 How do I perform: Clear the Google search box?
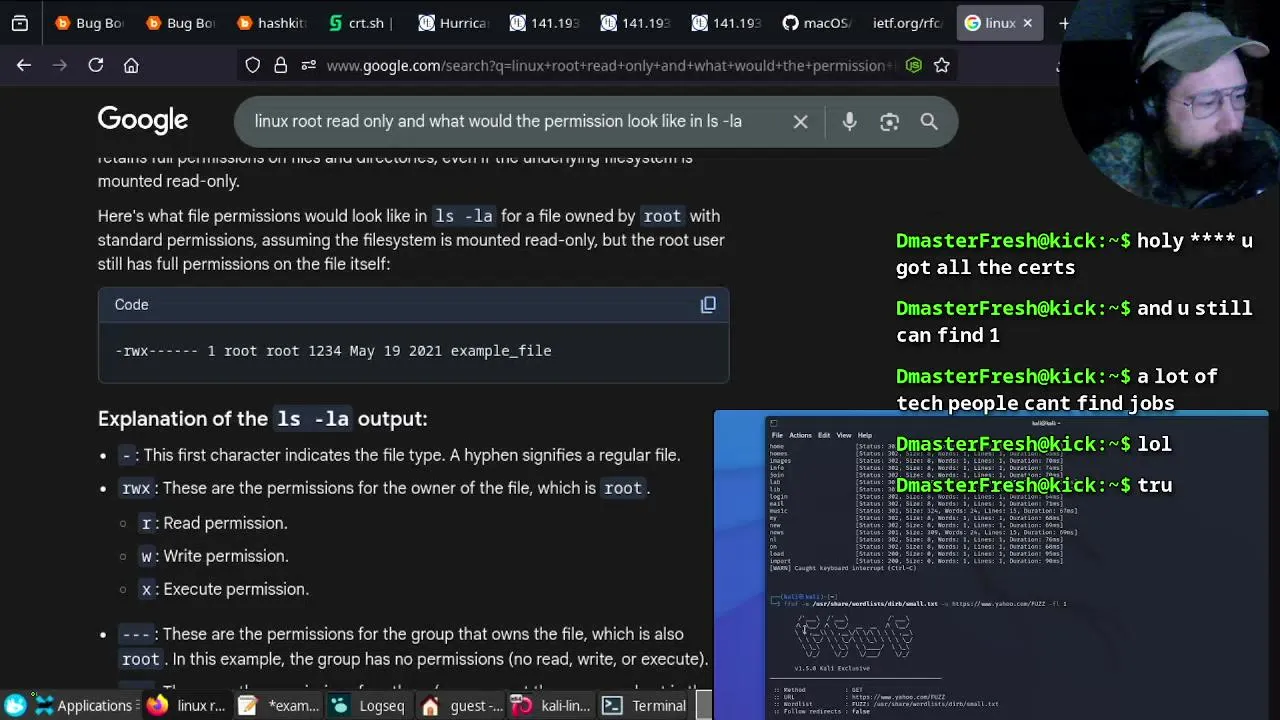coord(800,121)
